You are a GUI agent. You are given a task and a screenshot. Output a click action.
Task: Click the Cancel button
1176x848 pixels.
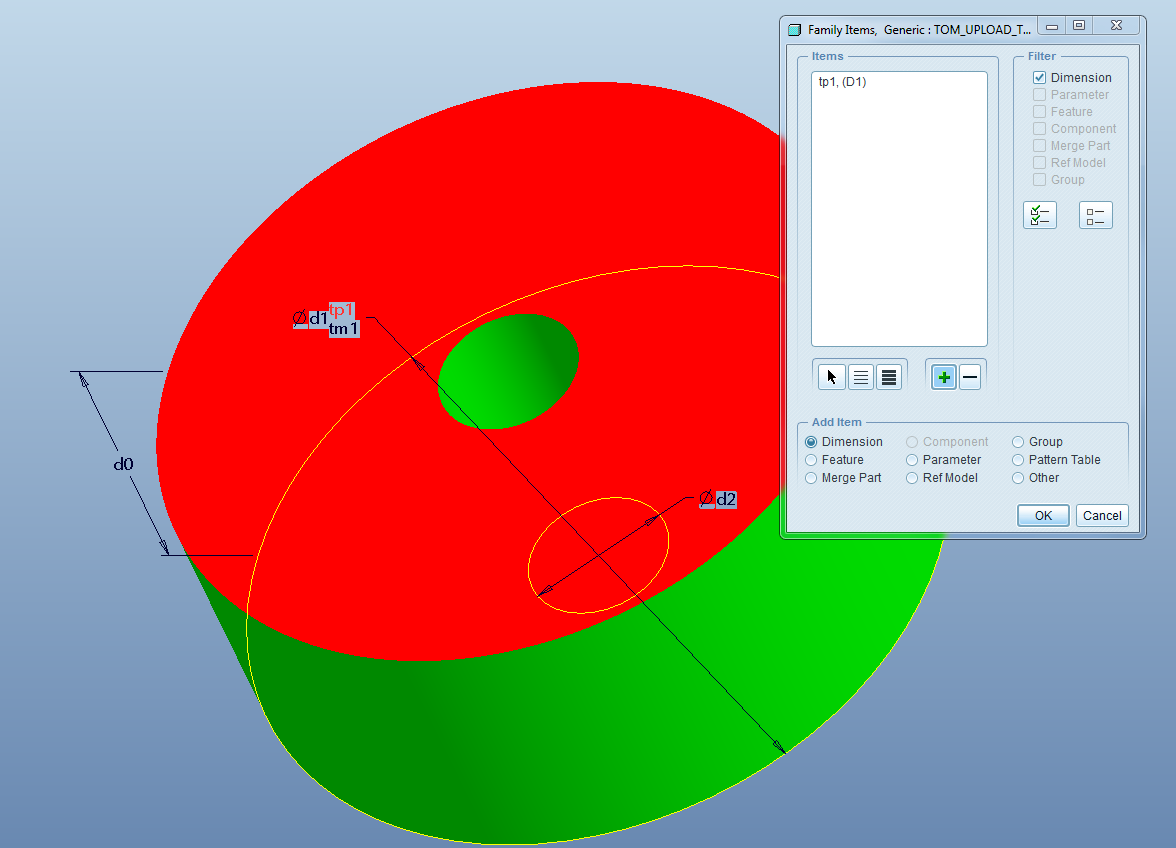[1102, 515]
